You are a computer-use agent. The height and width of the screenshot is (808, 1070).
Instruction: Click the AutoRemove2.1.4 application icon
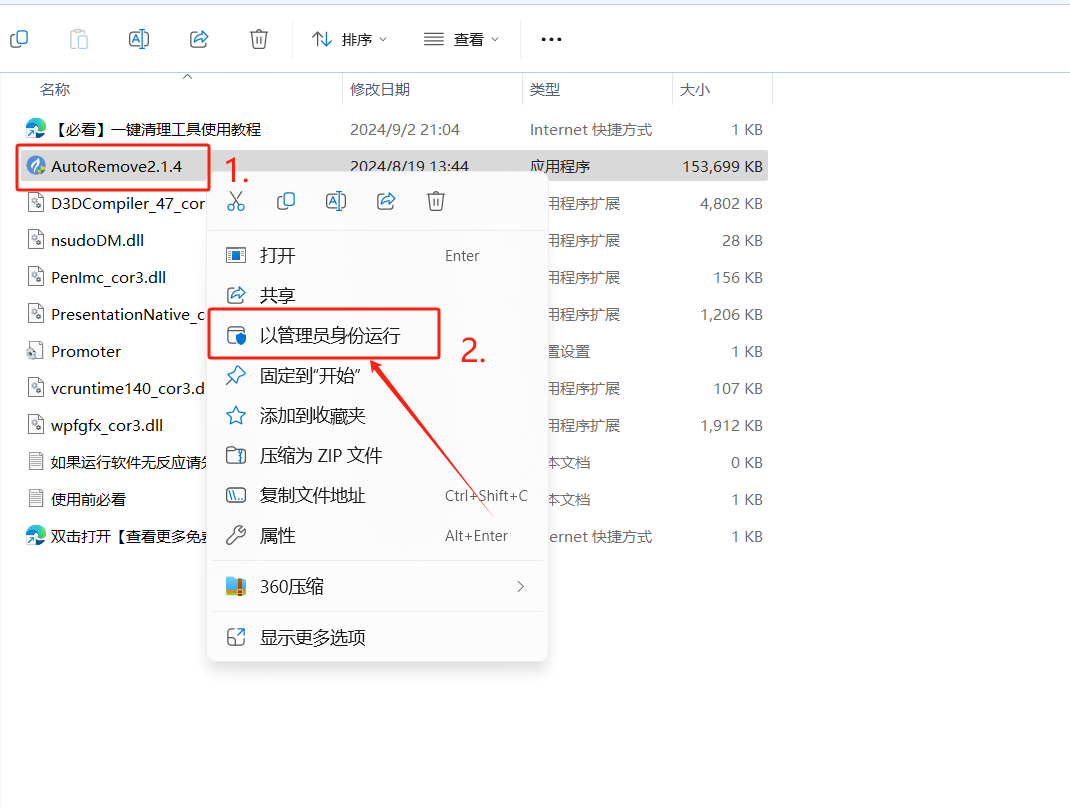click(x=36, y=166)
